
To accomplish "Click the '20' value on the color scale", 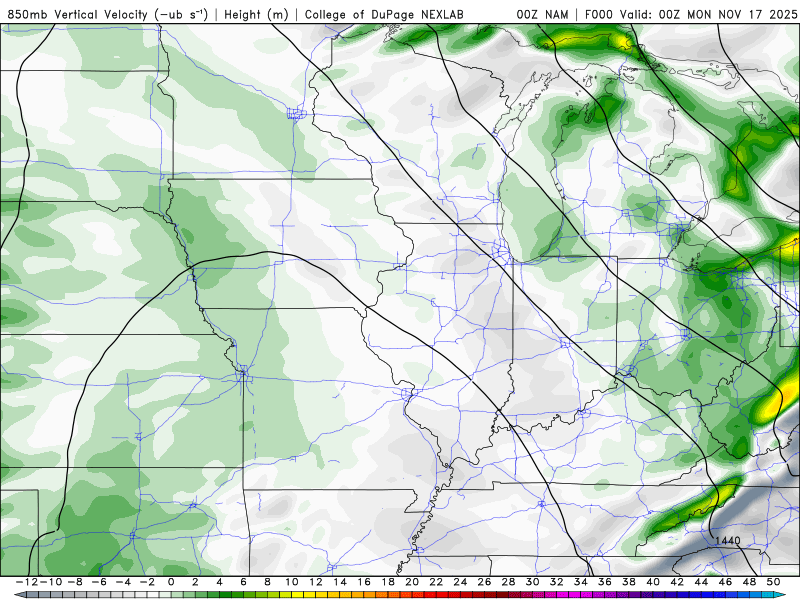I will coord(412,582).
